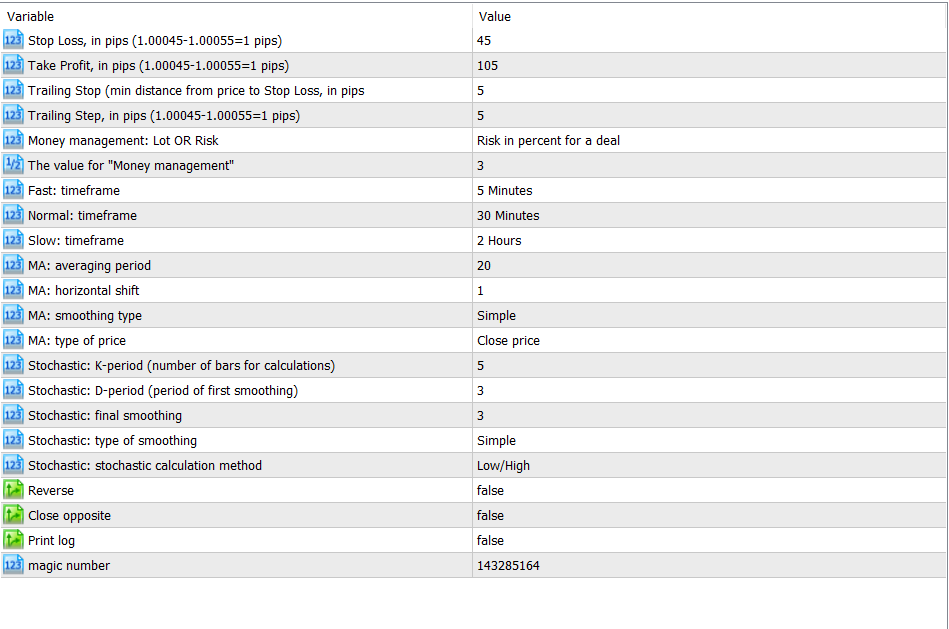Toggle the Reverse value set to false

(x=490, y=490)
